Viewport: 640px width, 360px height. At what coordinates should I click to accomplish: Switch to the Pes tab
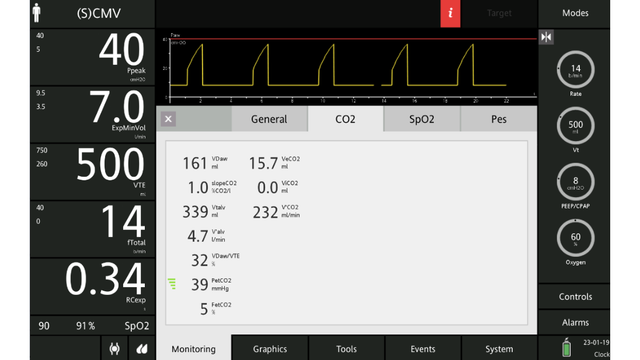pos(499,119)
